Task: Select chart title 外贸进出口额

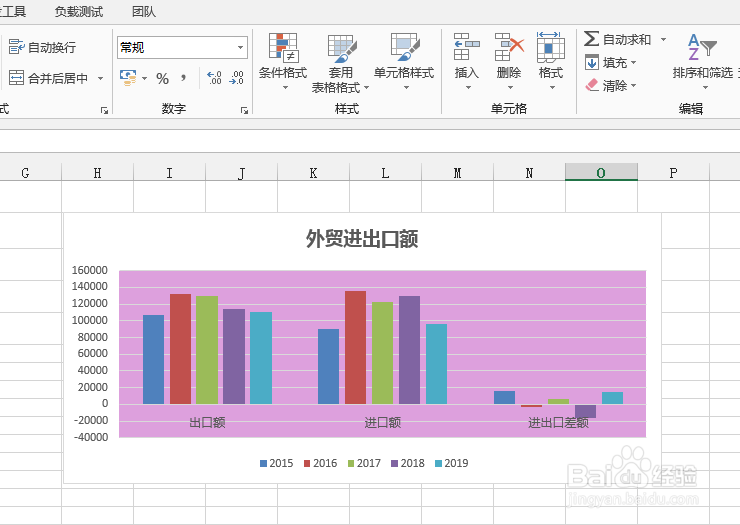Action: (x=362, y=238)
